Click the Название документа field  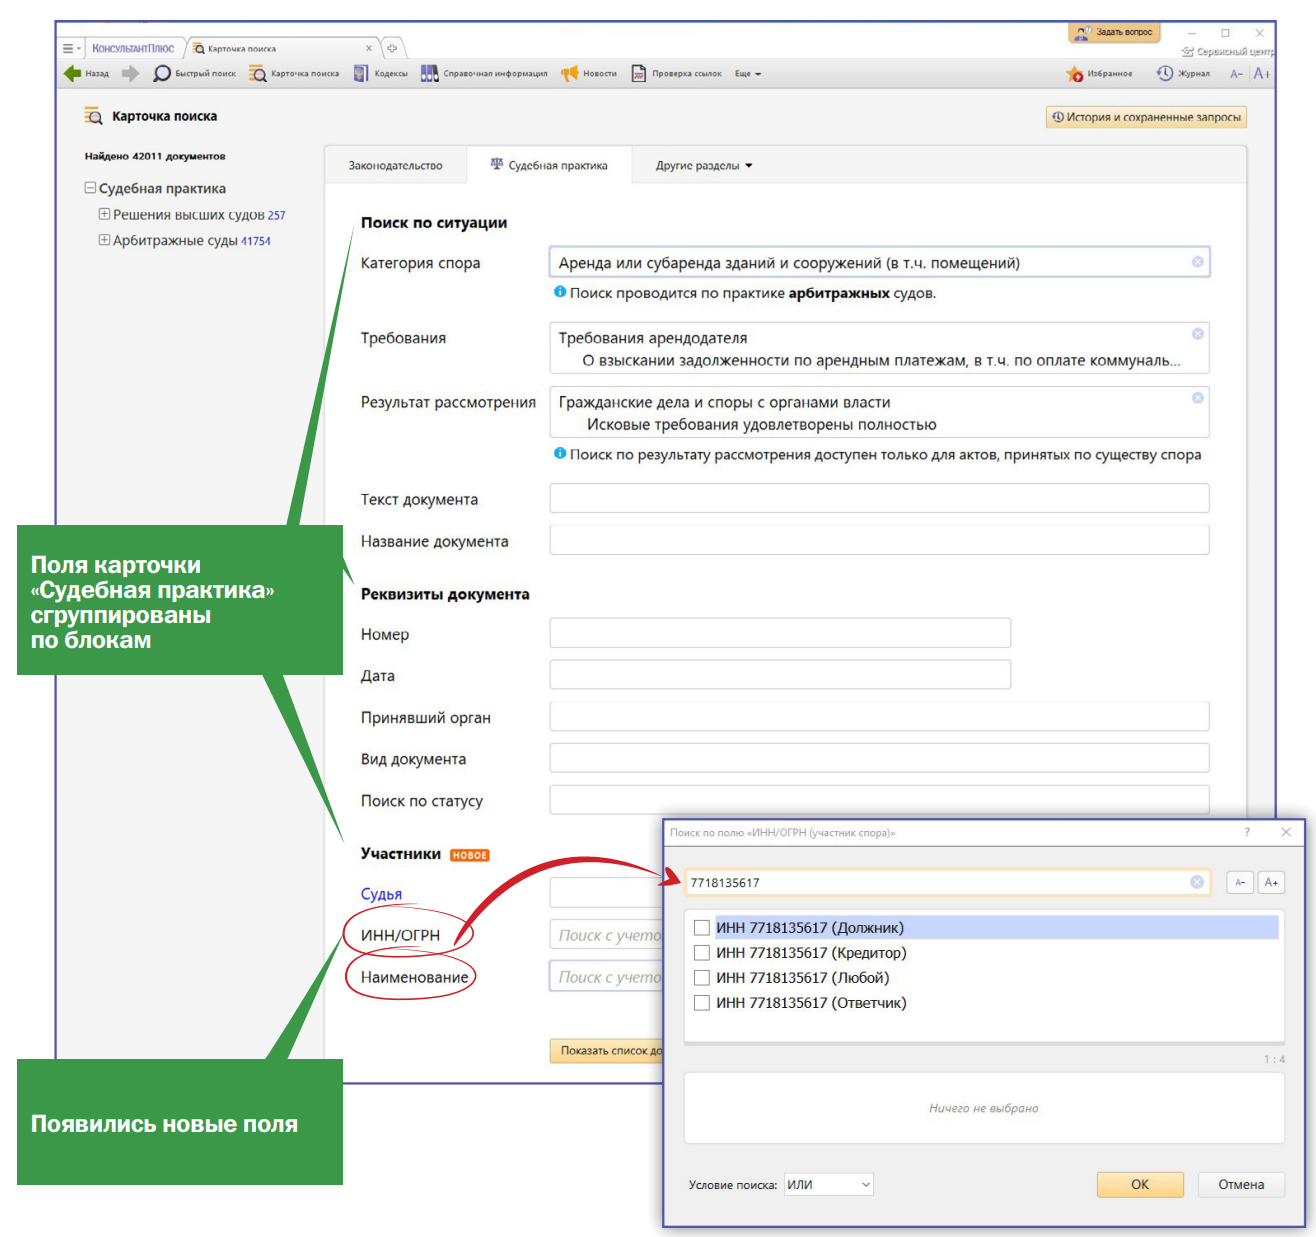(879, 540)
